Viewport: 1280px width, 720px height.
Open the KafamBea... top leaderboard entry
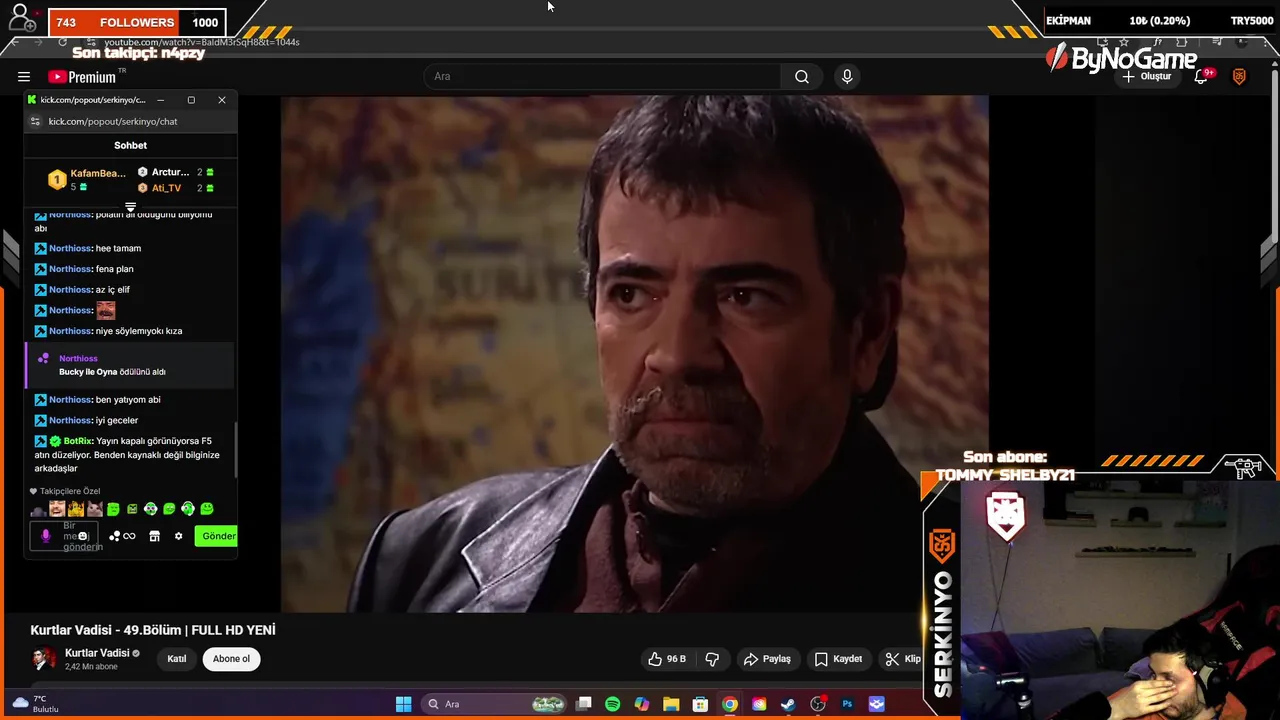pyautogui.click(x=87, y=180)
